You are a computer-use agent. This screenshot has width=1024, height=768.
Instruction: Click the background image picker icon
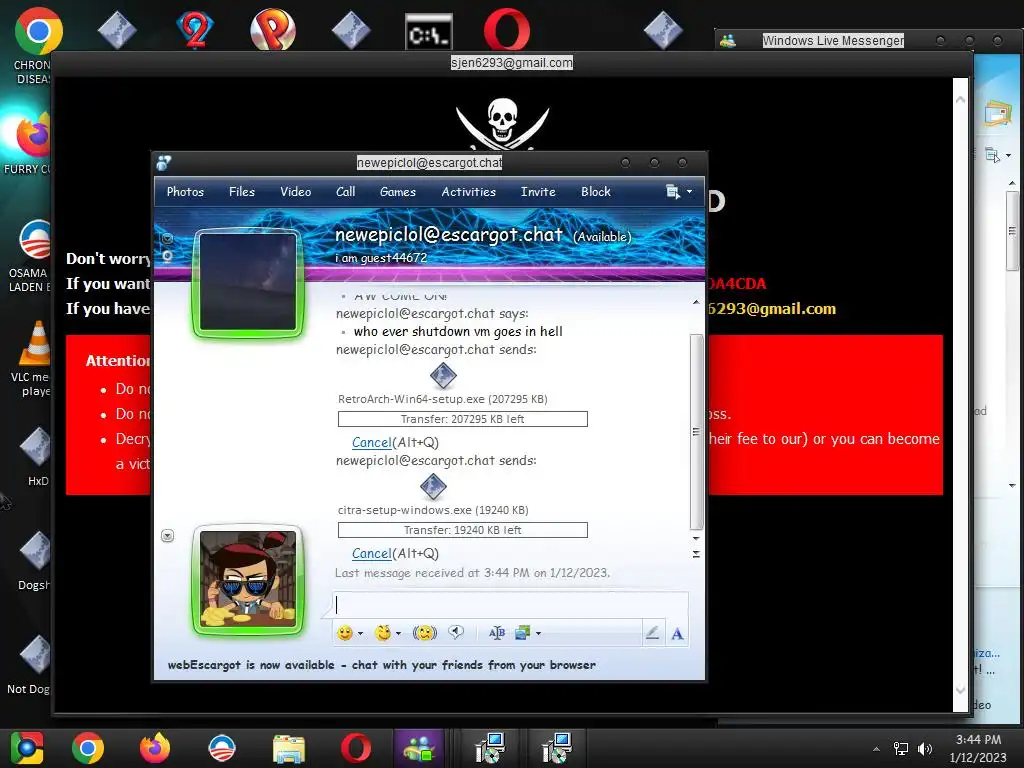pyautogui.click(x=522, y=633)
